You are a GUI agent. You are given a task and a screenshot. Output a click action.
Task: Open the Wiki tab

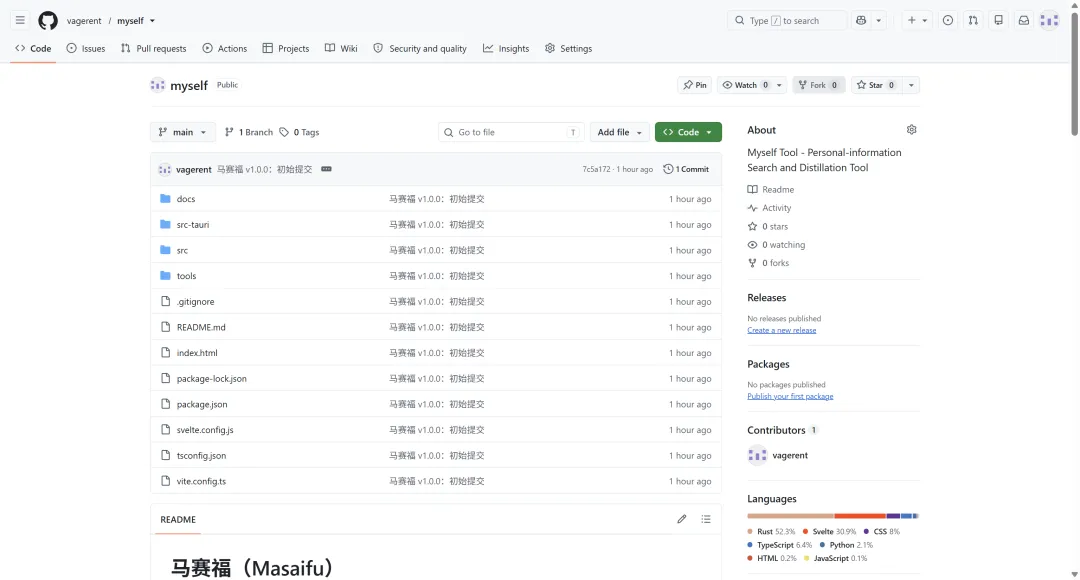[341, 48]
